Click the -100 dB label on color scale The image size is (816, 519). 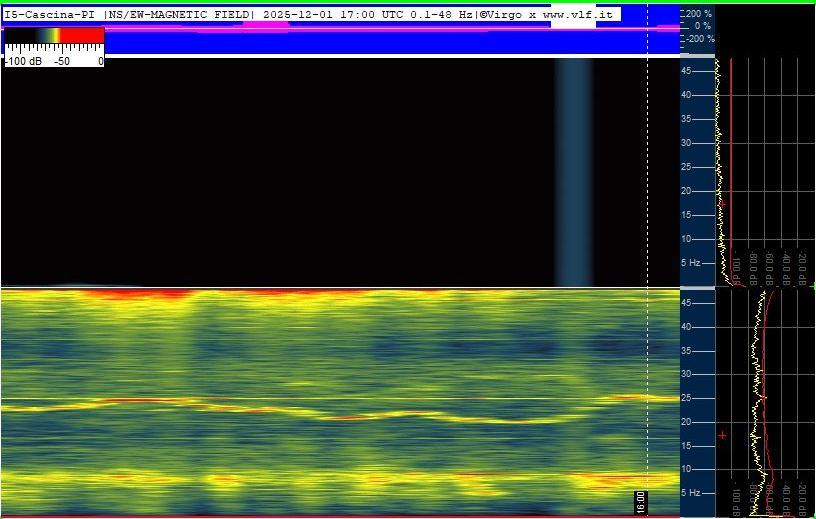pos(23,61)
